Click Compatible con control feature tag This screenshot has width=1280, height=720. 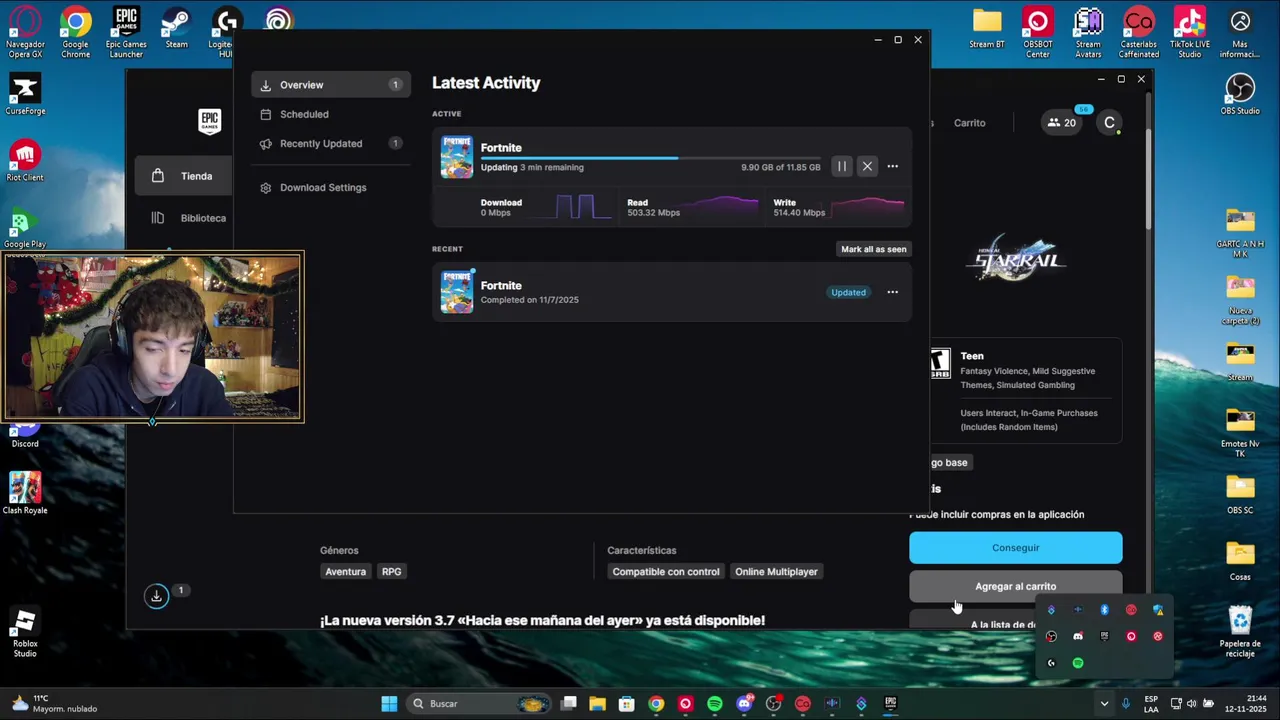pos(666,572)
